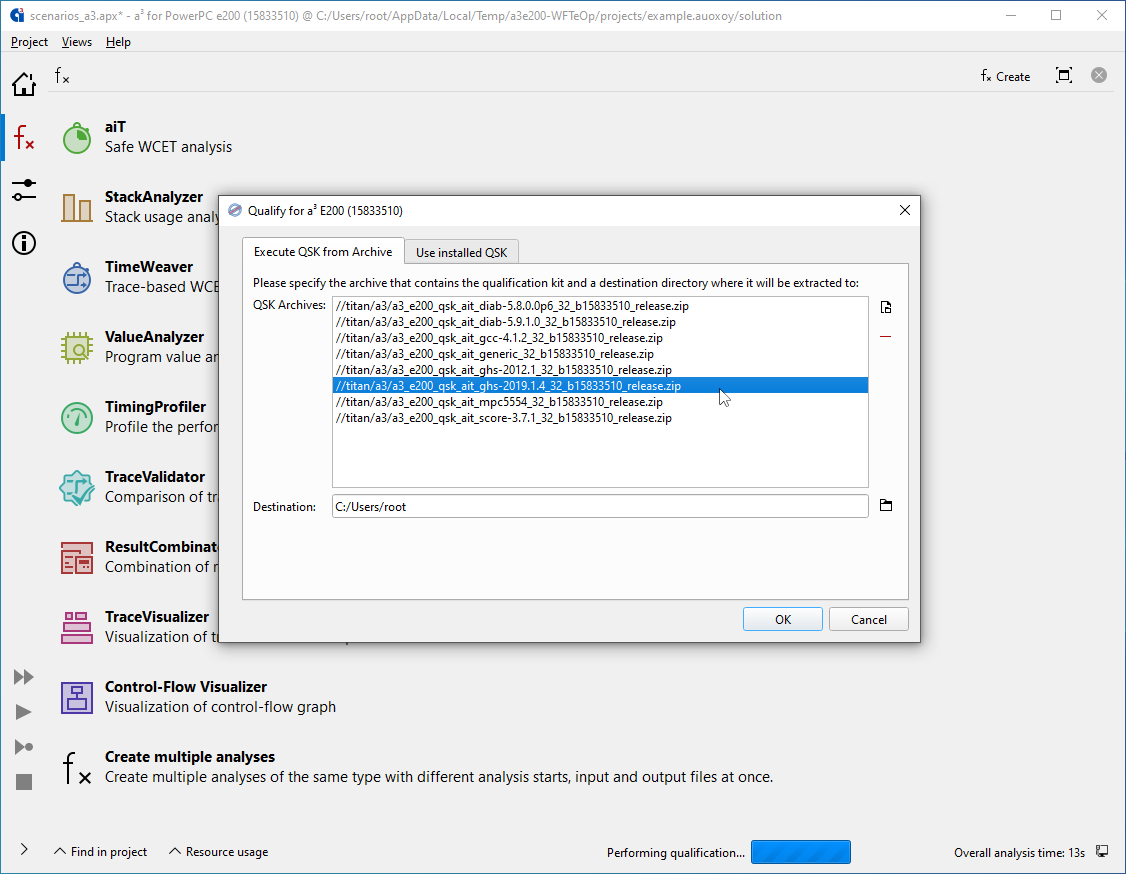The height and width of the screenshot is (874, 1126).
Task: Browse for destination folder icon
Action: pos(886,506)
